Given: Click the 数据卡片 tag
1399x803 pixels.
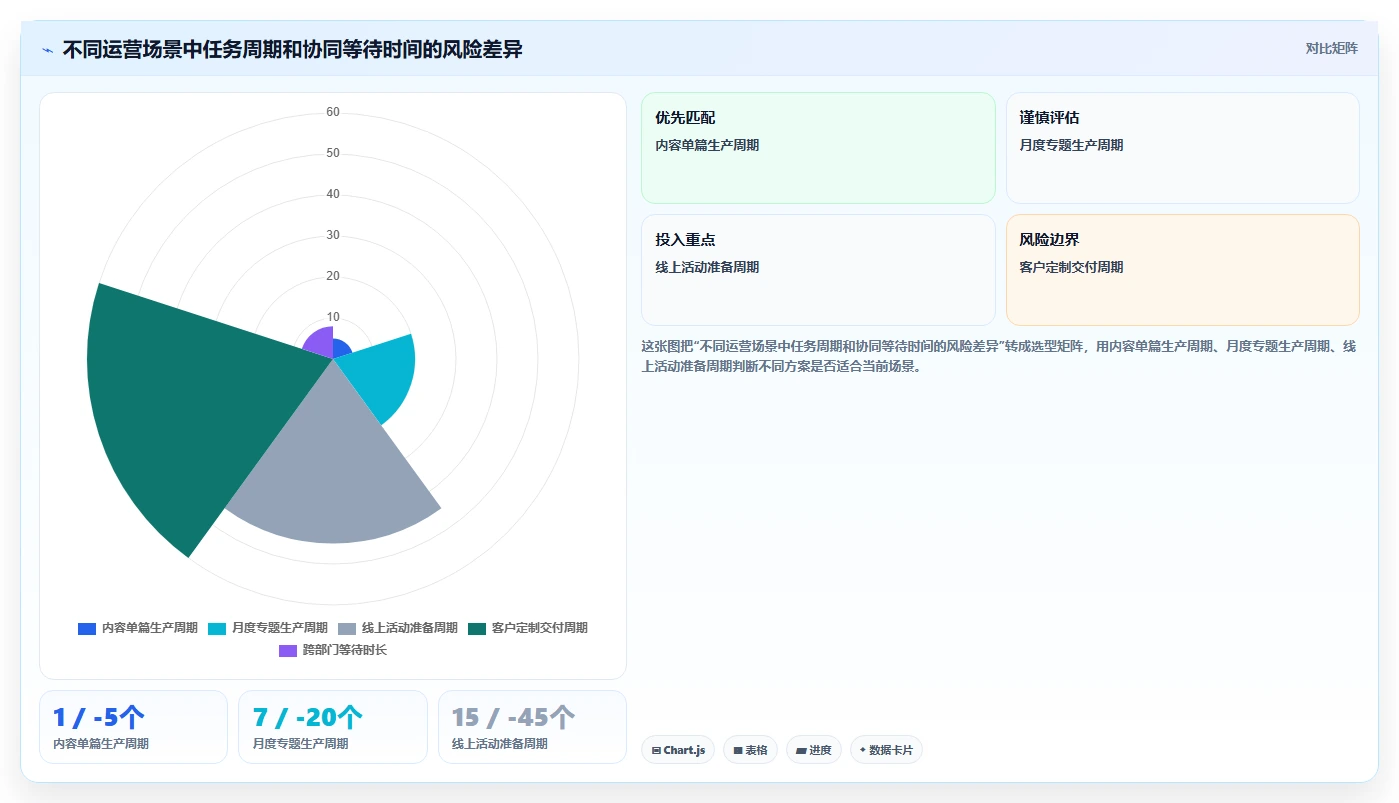Looking at the screenshot, I should coord(886,750).
